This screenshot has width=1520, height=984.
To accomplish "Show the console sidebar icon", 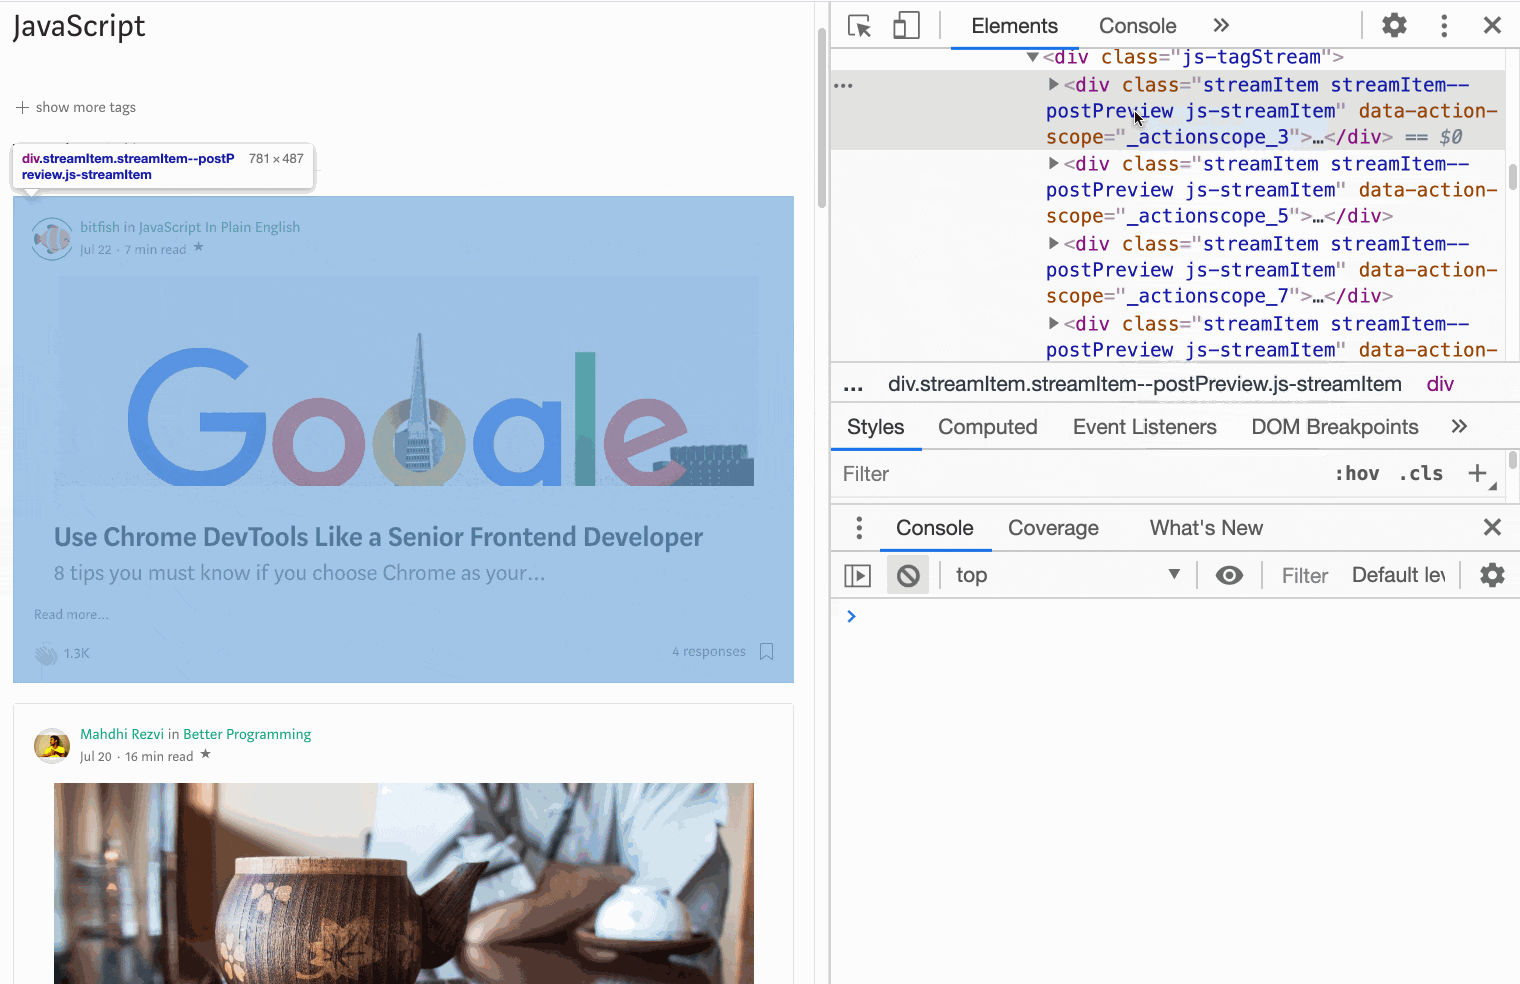I will [858, 575].
